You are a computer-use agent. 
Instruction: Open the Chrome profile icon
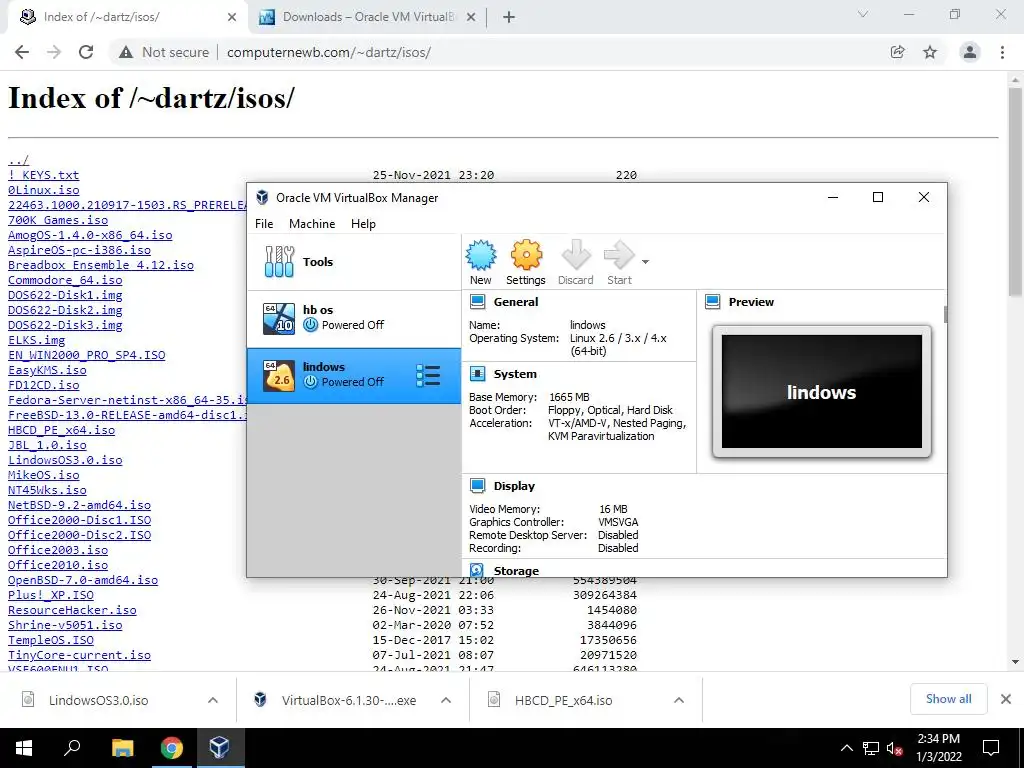(970, 52)
